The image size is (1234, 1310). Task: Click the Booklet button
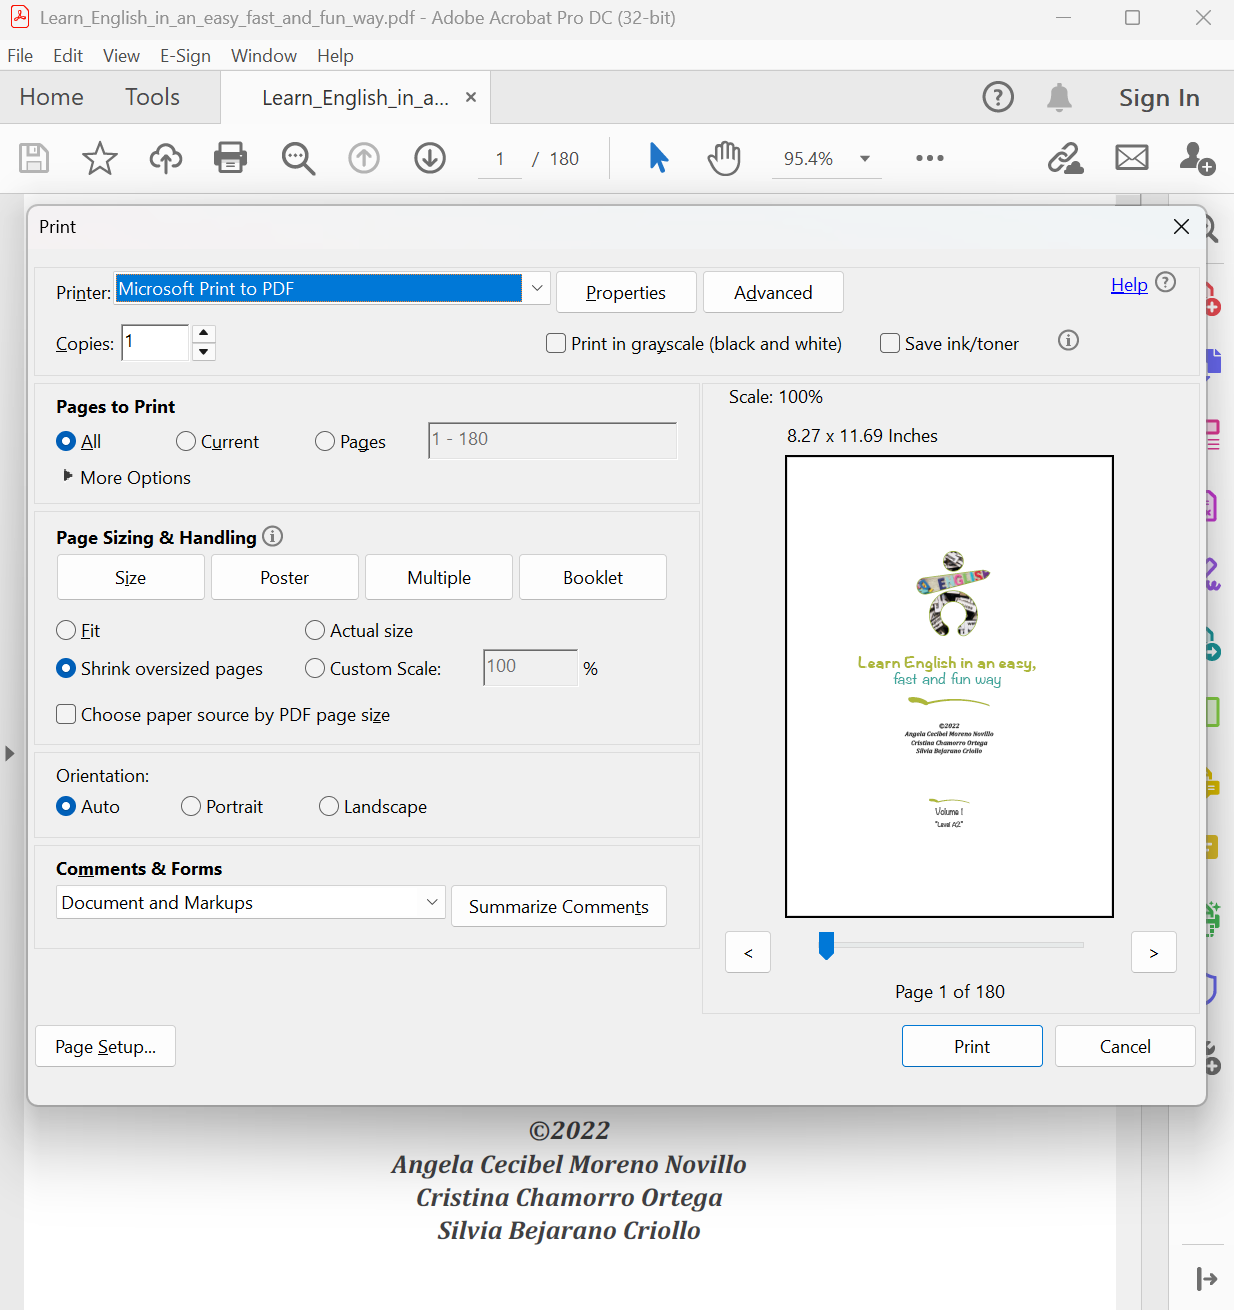[x=592, y=578]
